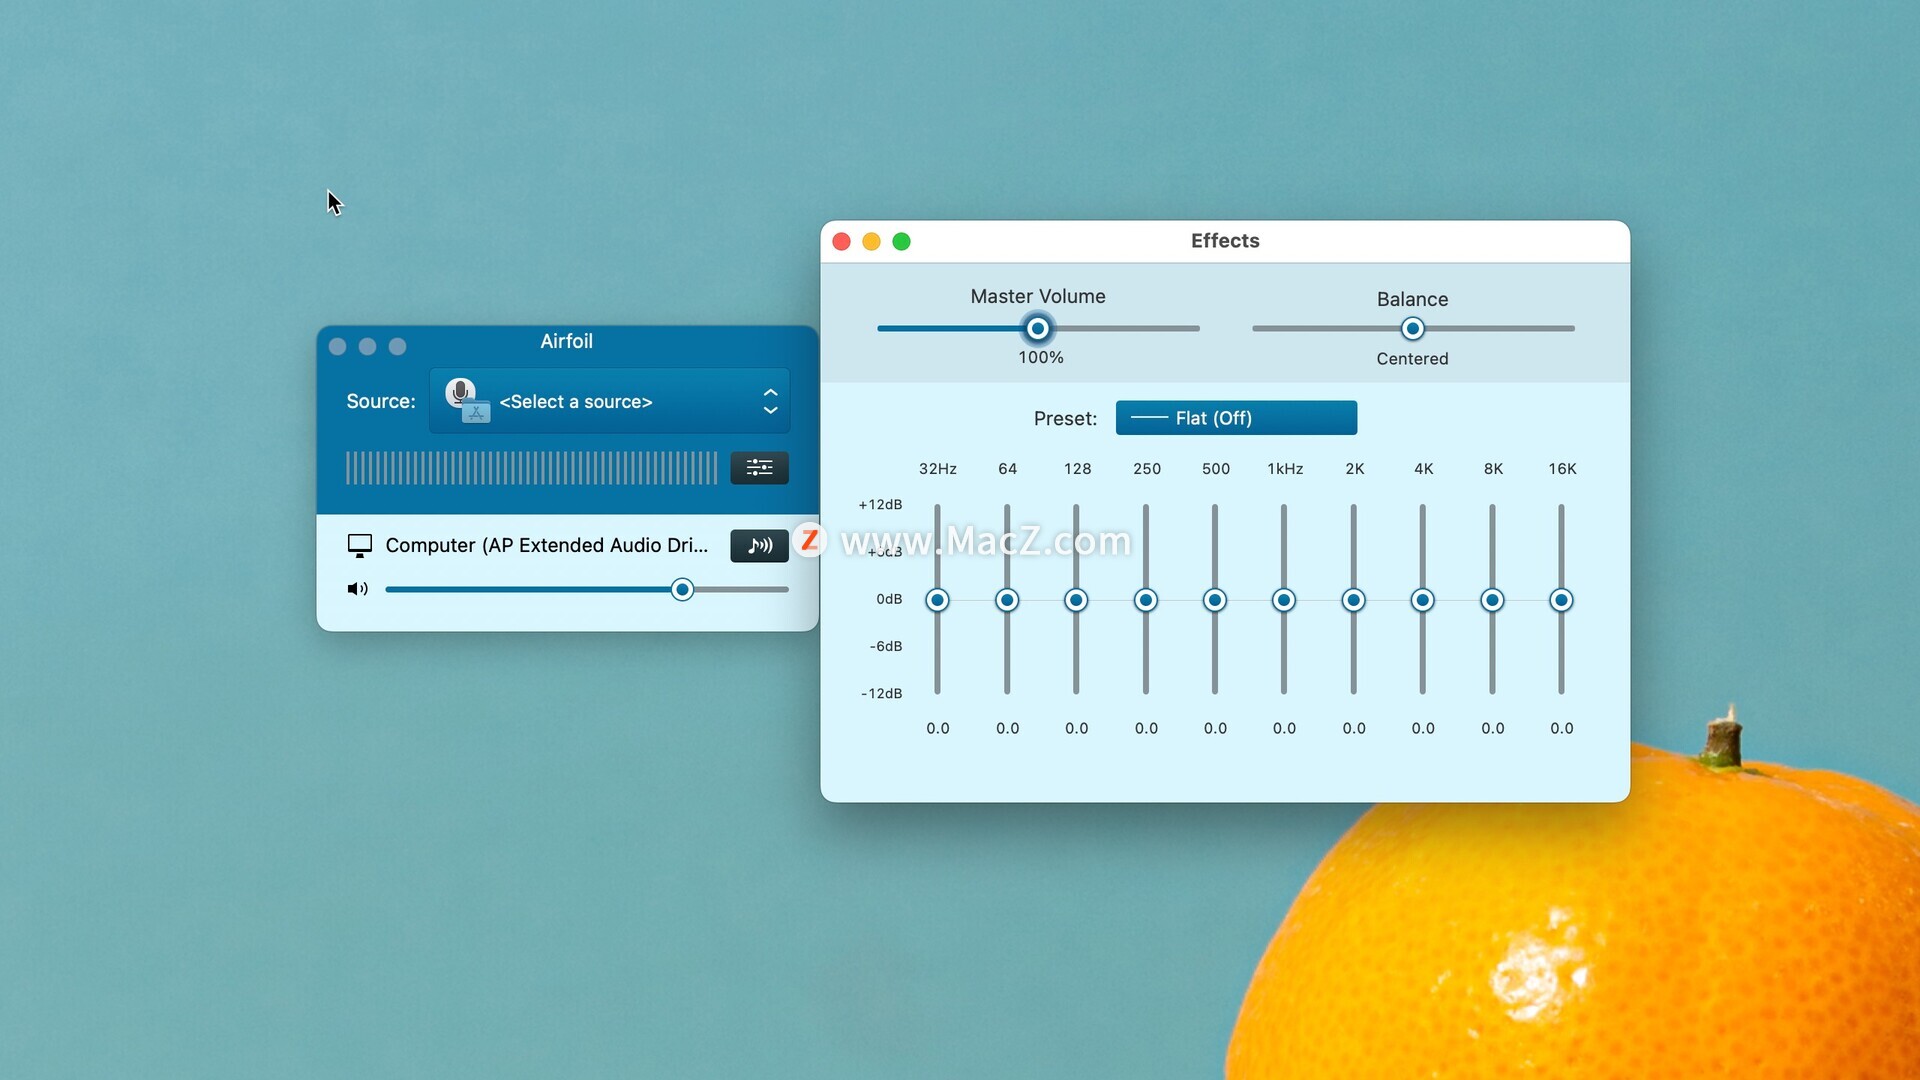Click the Balance slider knob
The image size is (1920, 1080).
pyautogui.click(x=1412, y=328)
